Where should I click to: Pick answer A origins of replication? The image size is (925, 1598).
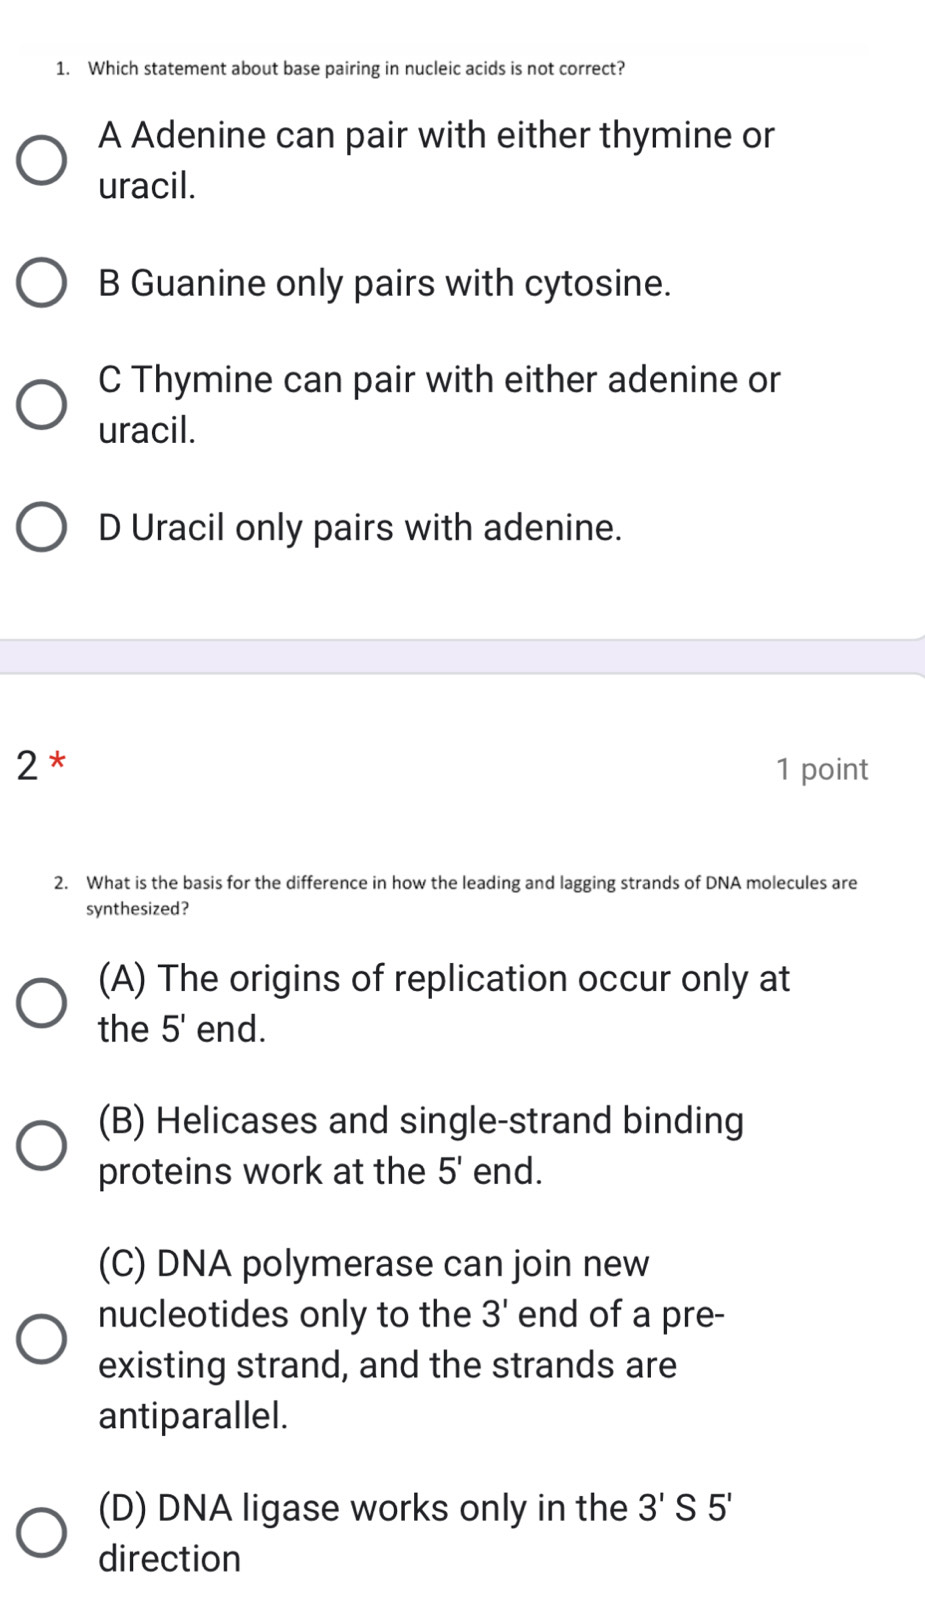click(x=41, y=1003)
